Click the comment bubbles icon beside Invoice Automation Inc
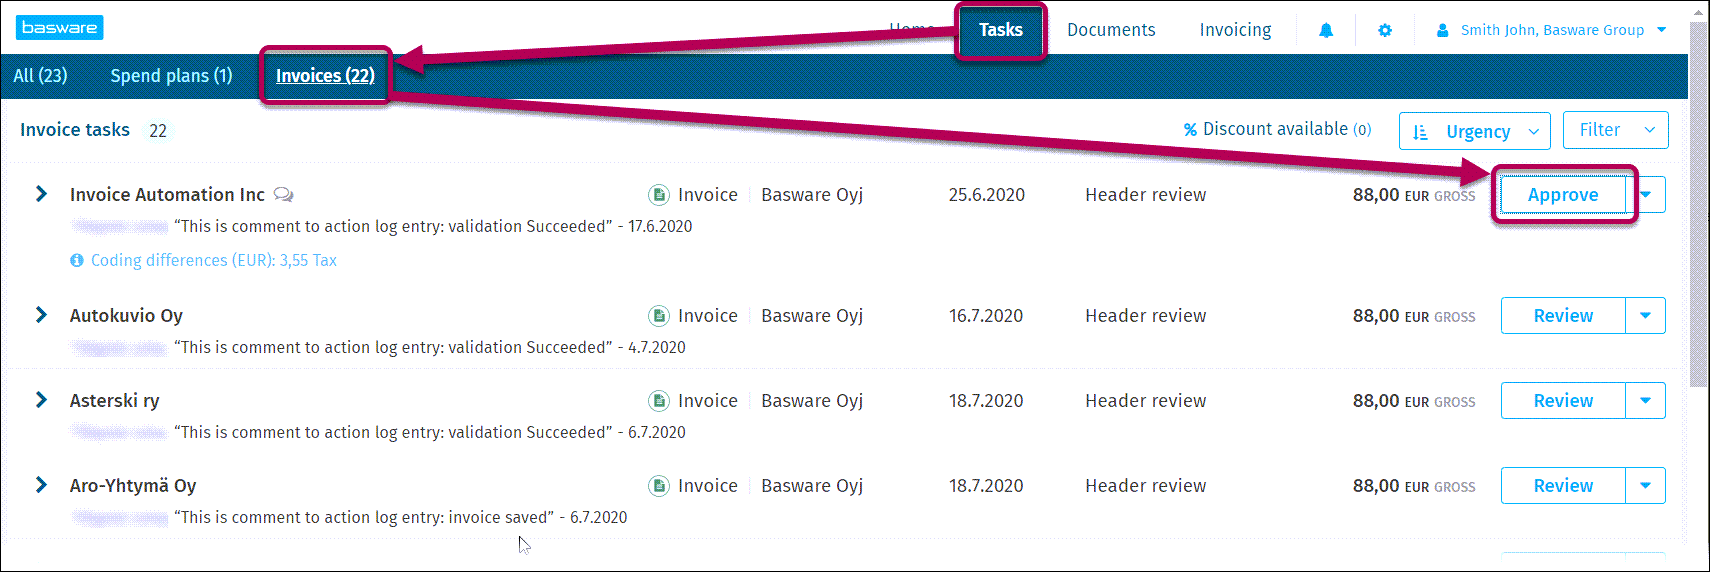 pos(284,194)
